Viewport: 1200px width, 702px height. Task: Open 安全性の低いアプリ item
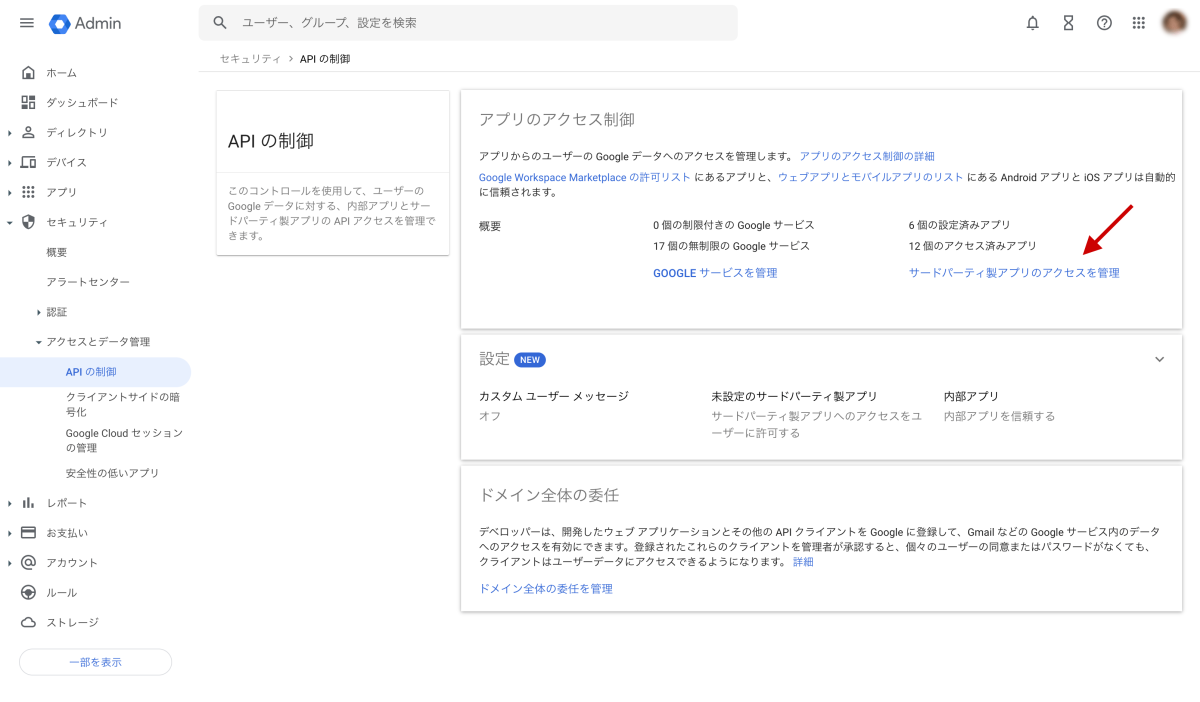click(x=112, y=473)
